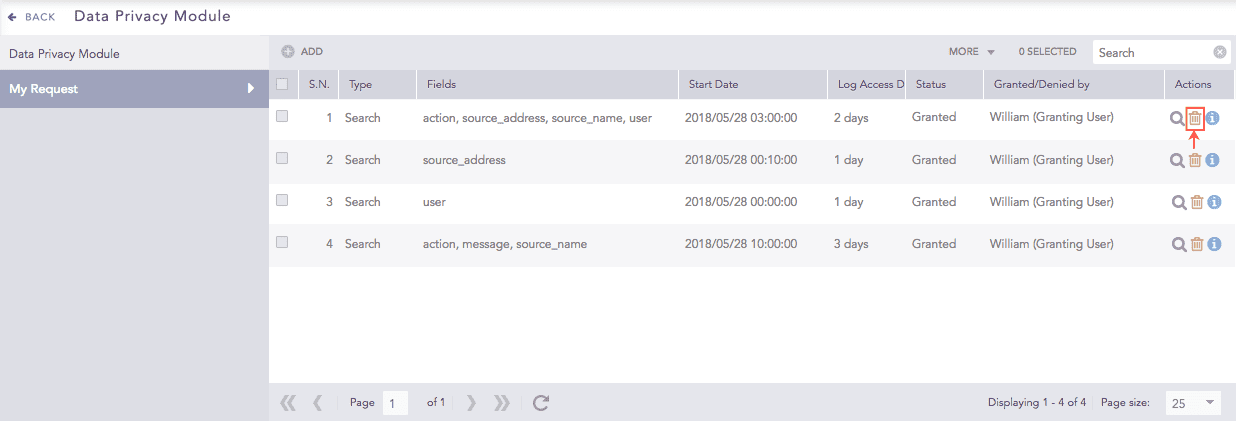Check the box for request 2

coord(282,158)
